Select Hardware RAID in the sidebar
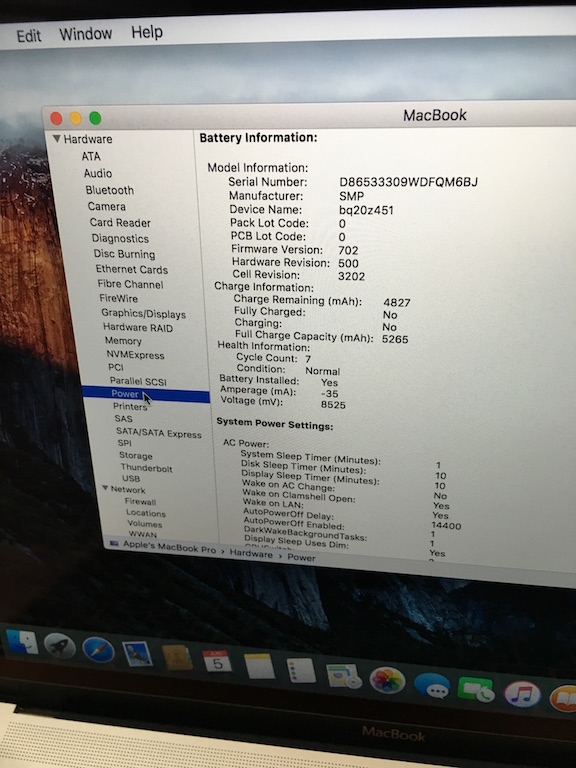The image size is (576, 768). [138, 328]
